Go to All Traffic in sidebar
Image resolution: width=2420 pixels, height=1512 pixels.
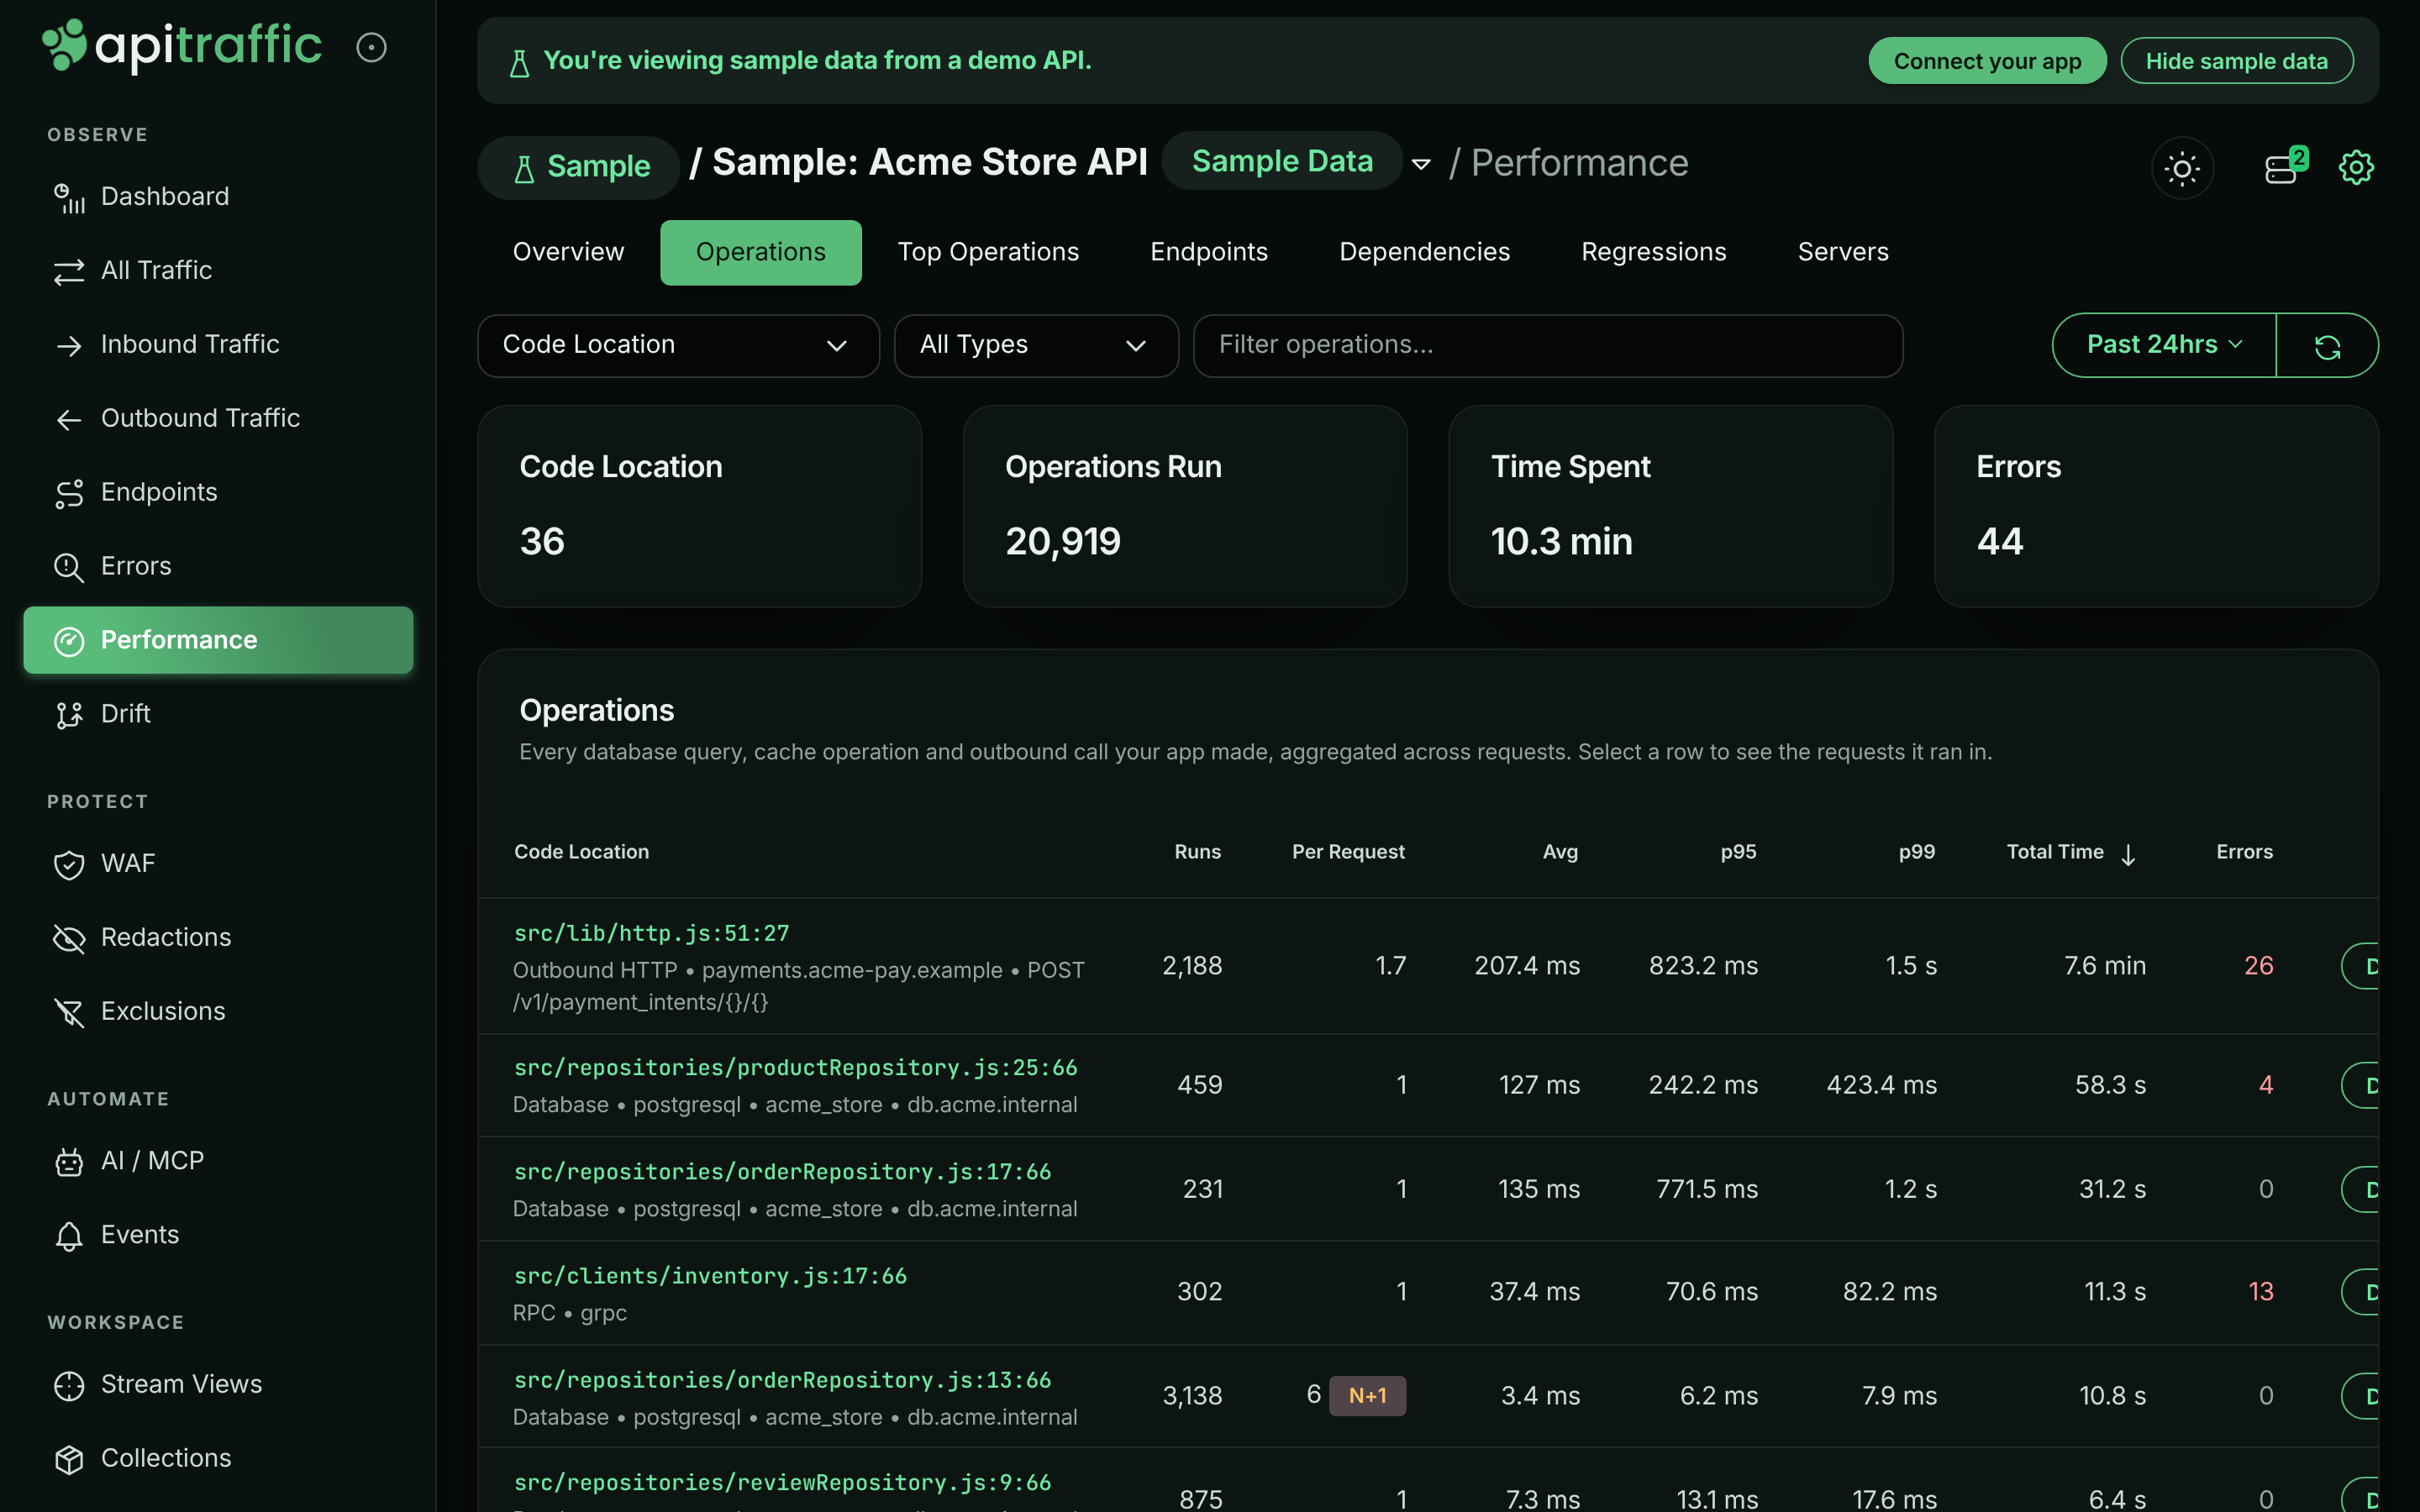218,270
